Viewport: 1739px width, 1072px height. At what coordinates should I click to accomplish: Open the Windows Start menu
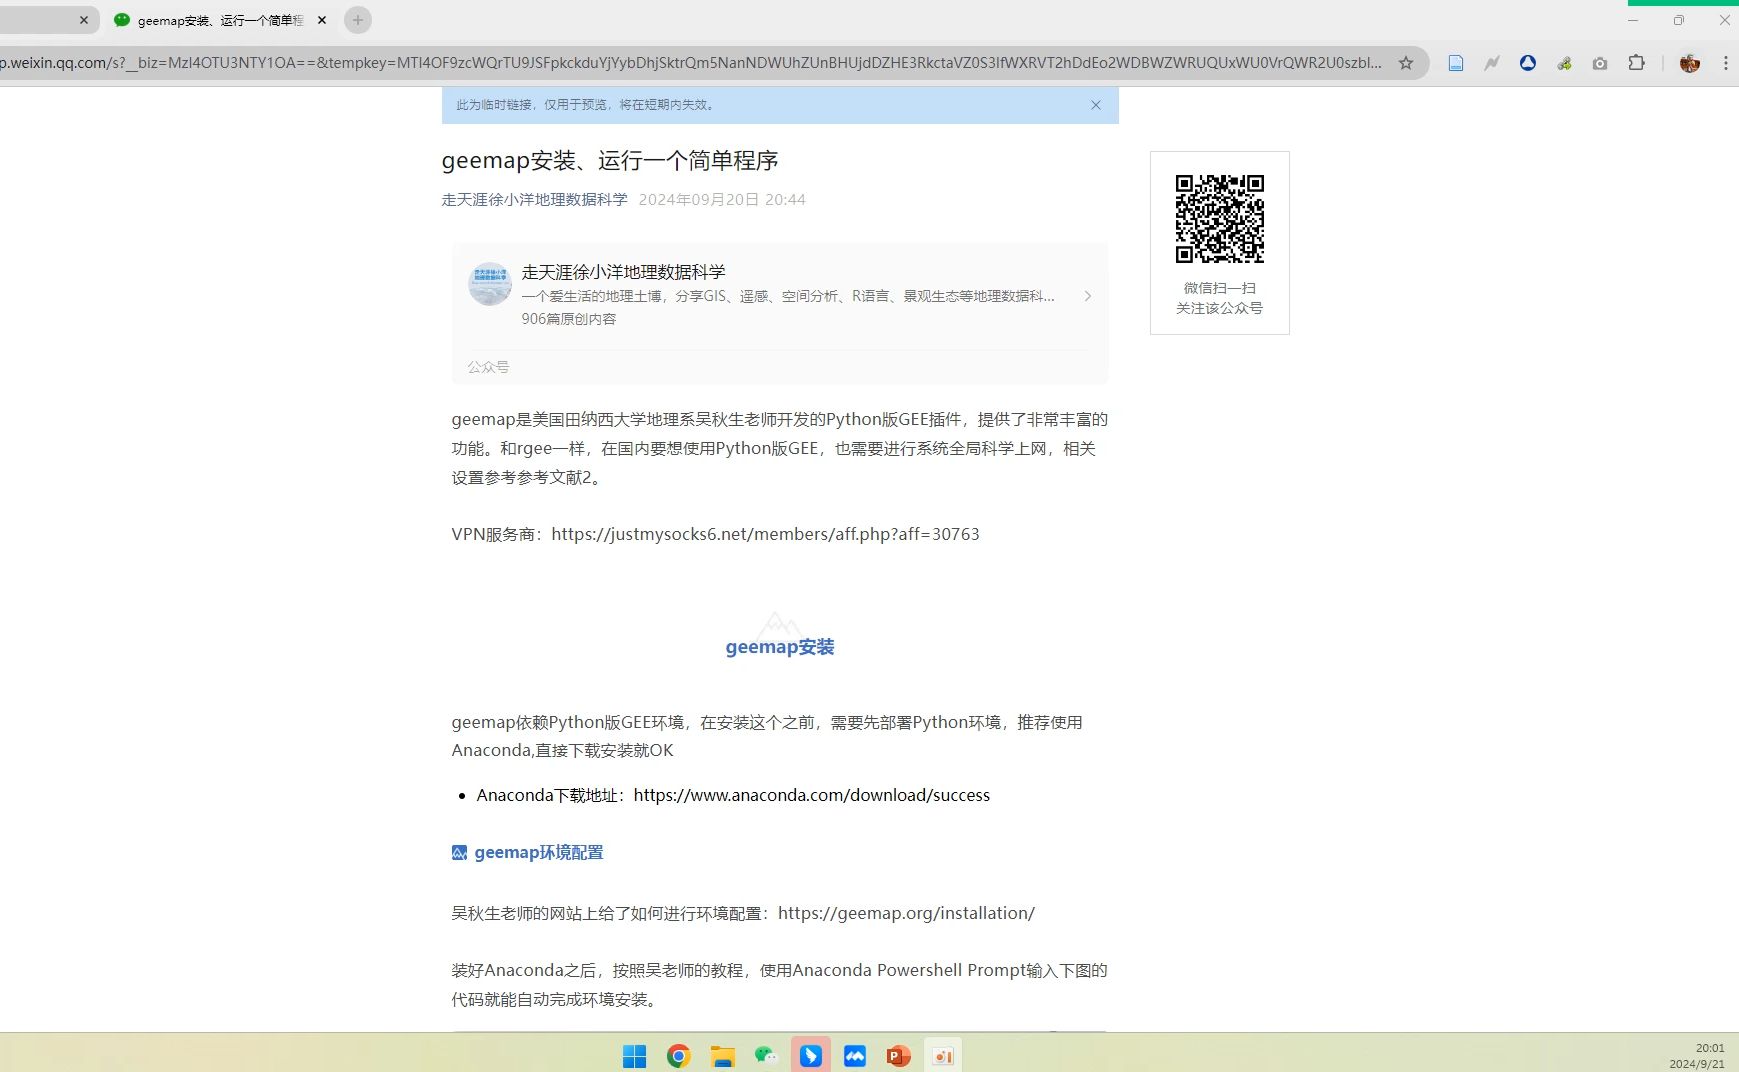(635, 1056)
